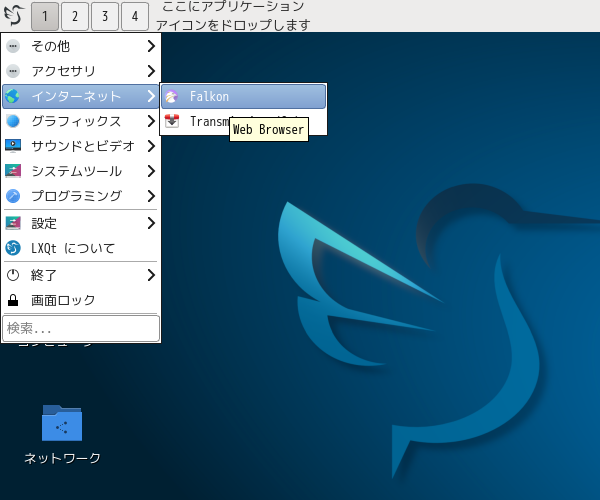Expand the 設定 submenu arrow
This screenshot has height=500, width=600.
pos(151,223)
